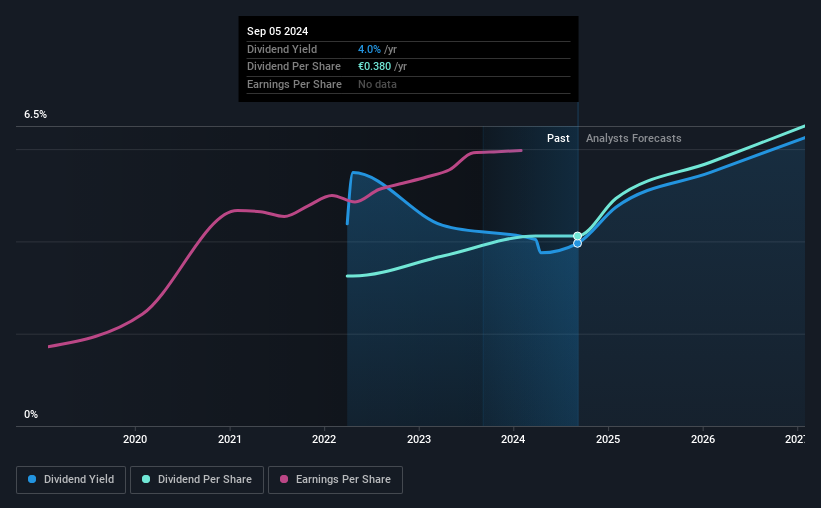Toggle the Dividend Per Share legend button

pos(197,480)
